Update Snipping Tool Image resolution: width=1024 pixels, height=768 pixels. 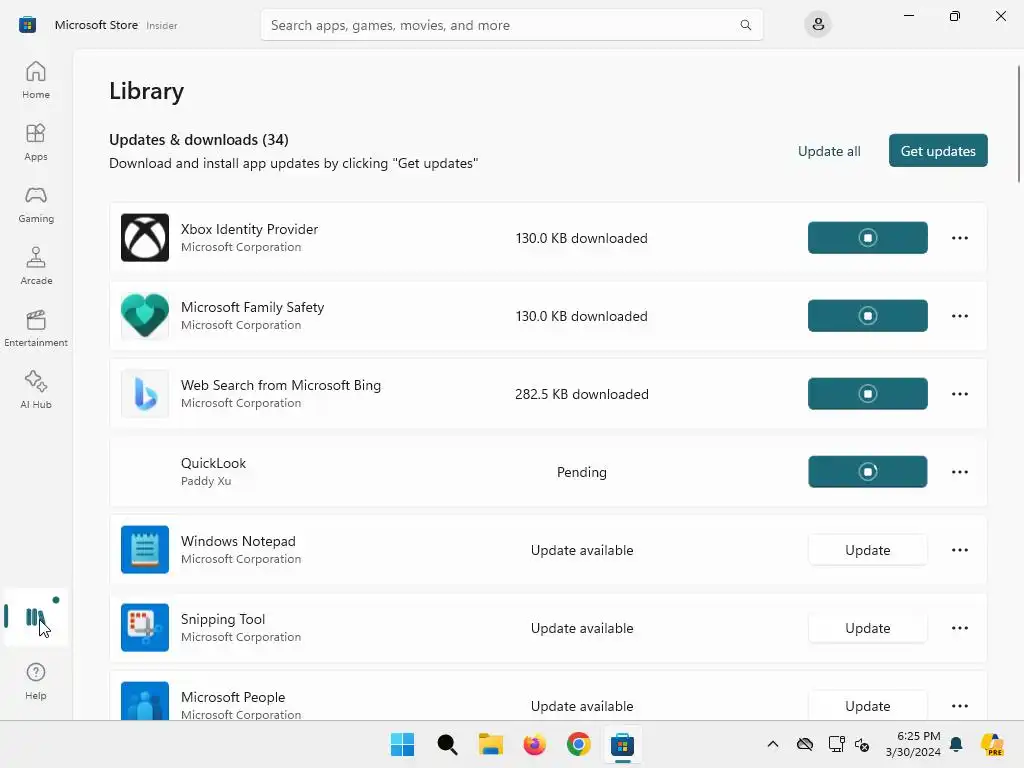coord(867,628)
